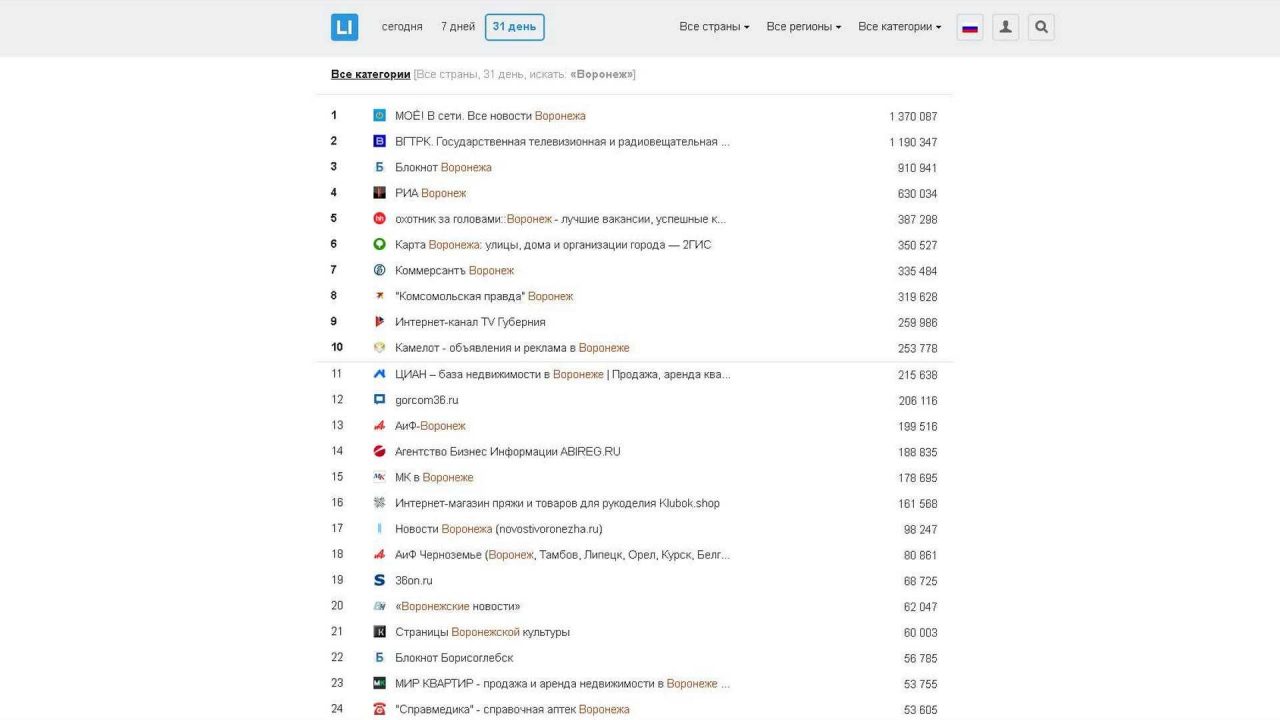
Task: Open the Блокнот Воронежа link
Action: click(443, 168)
